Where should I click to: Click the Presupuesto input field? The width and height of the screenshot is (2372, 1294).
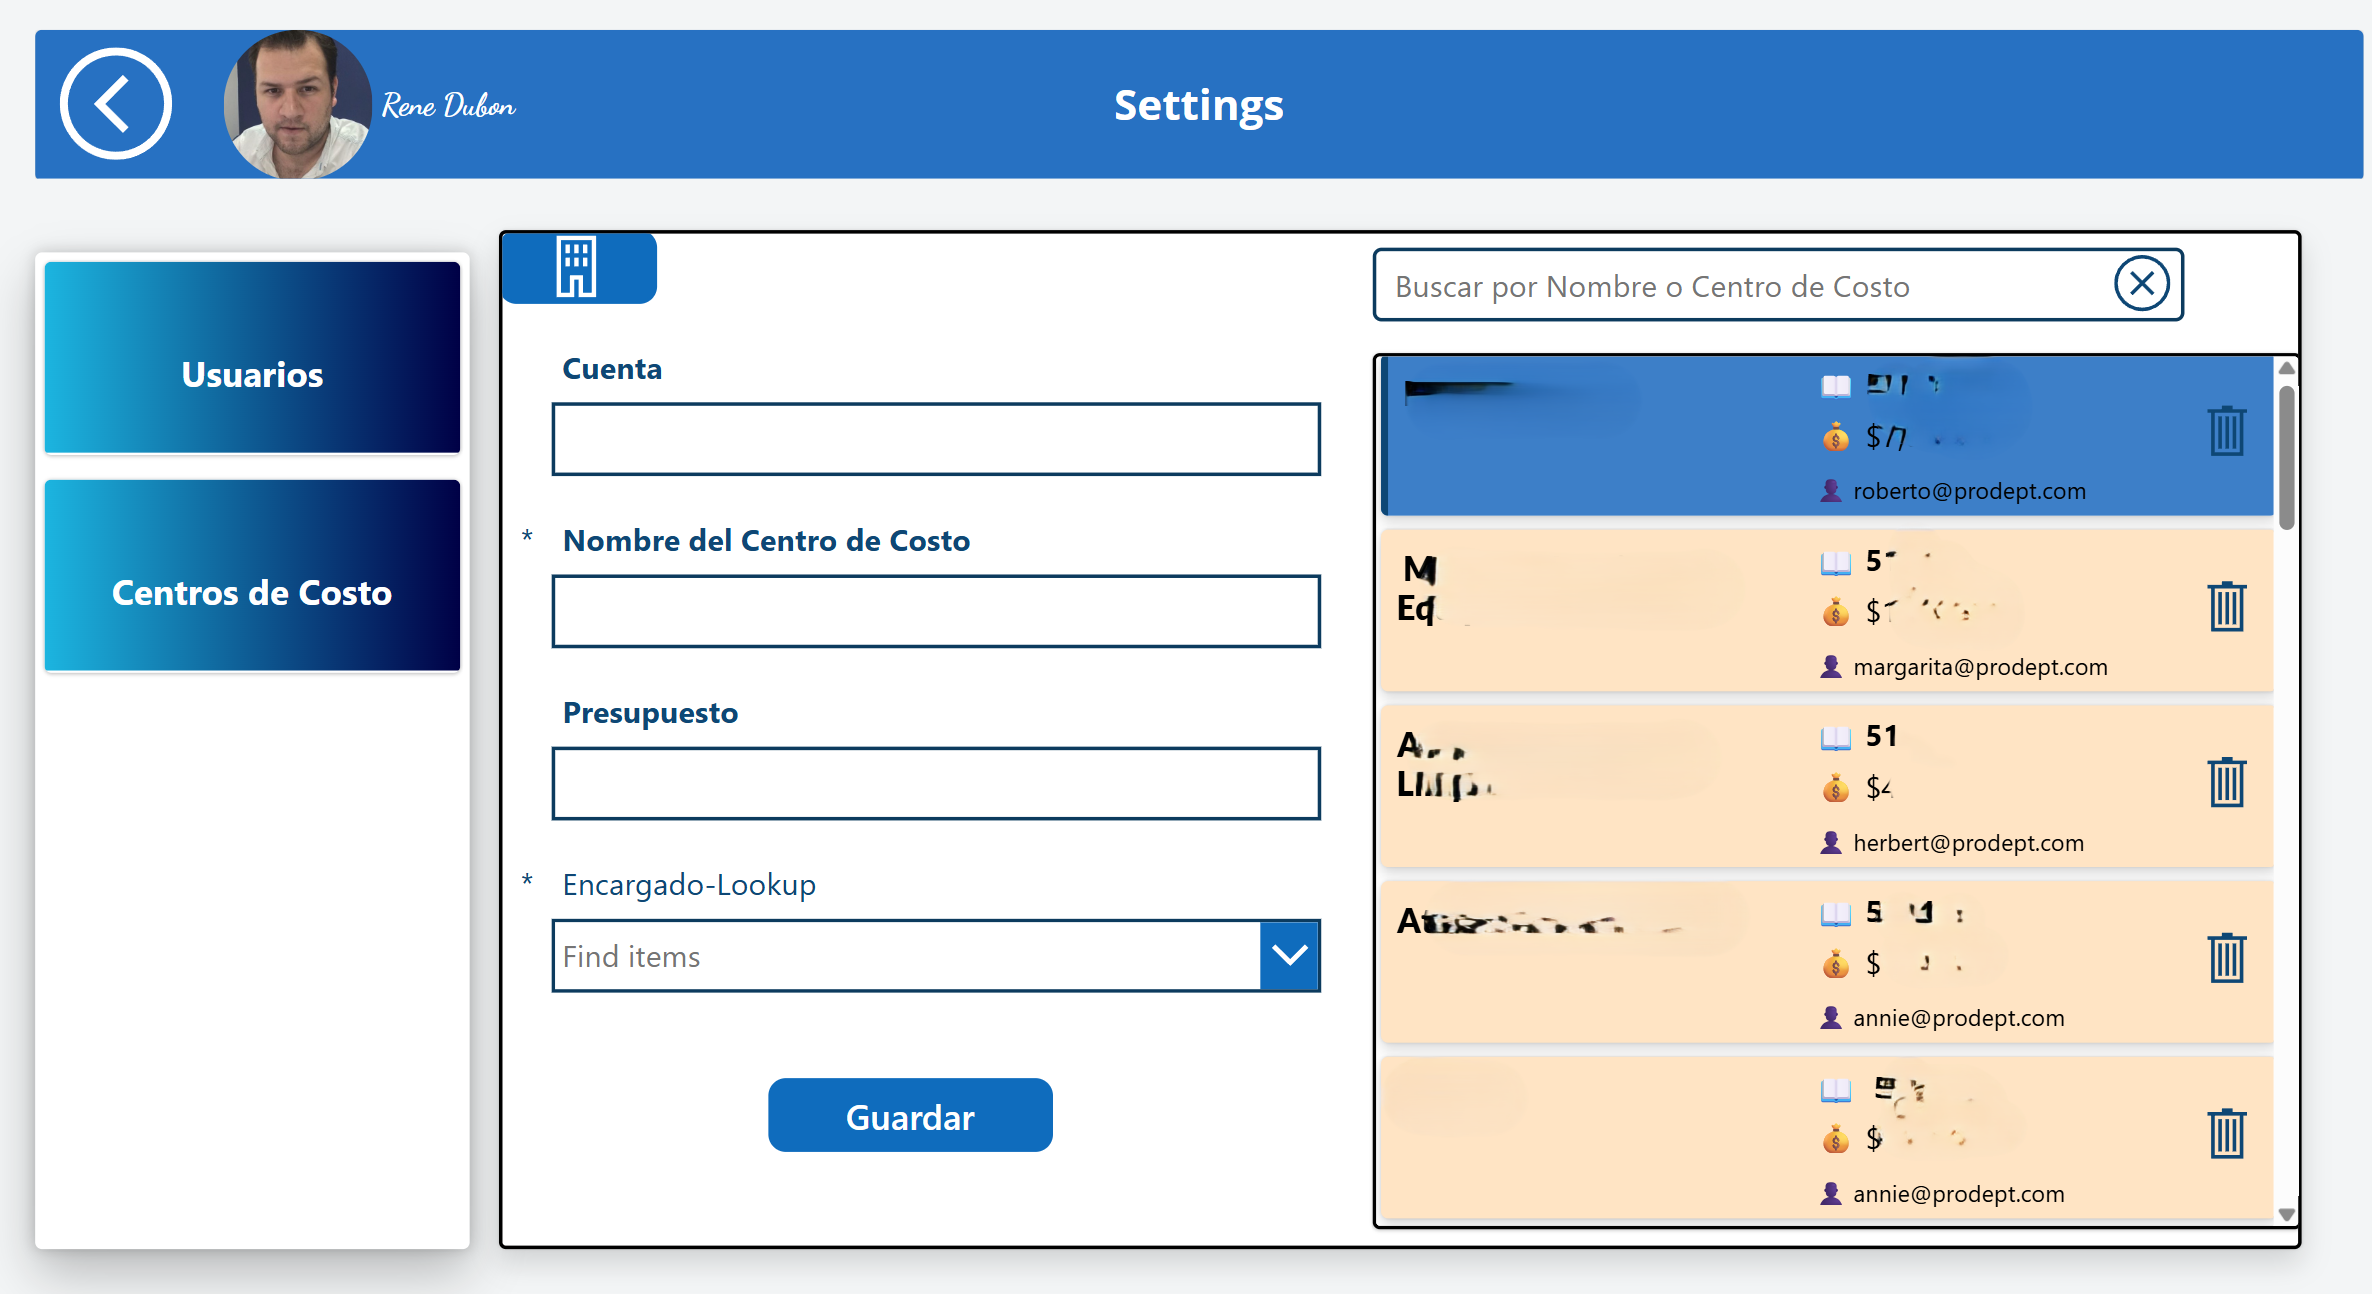coord(935,784)
